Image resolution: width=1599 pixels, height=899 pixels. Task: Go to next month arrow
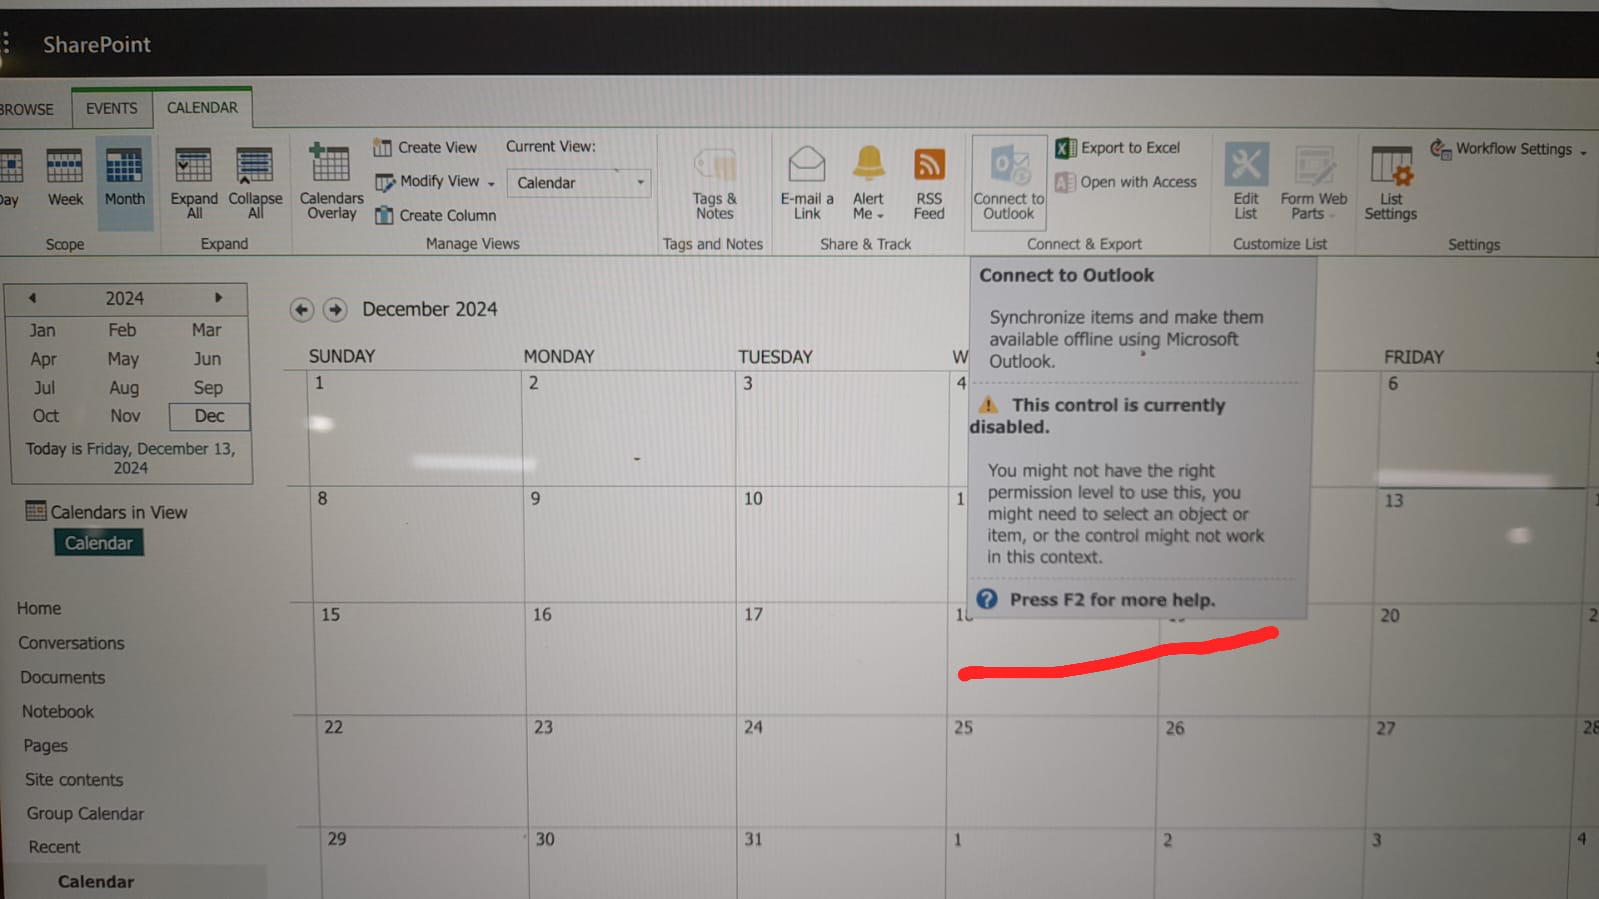tap(335, 310)
